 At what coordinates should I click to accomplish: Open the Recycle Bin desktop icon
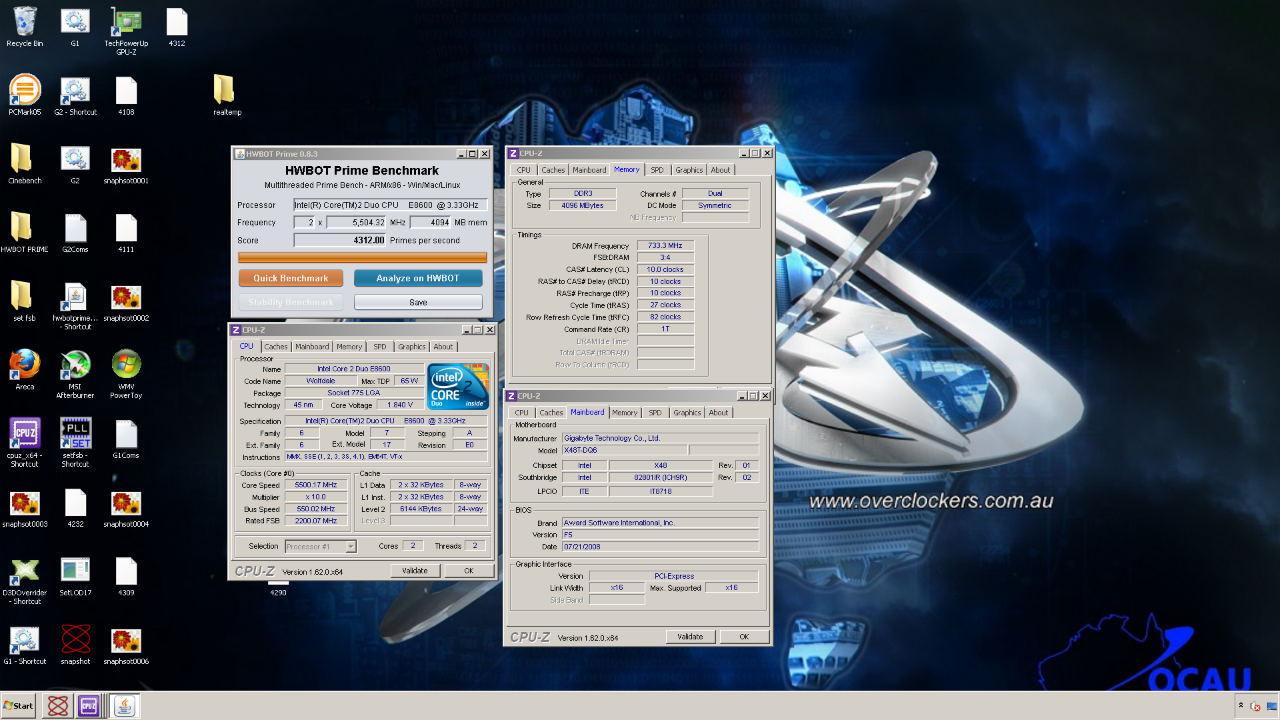(25, 27)
